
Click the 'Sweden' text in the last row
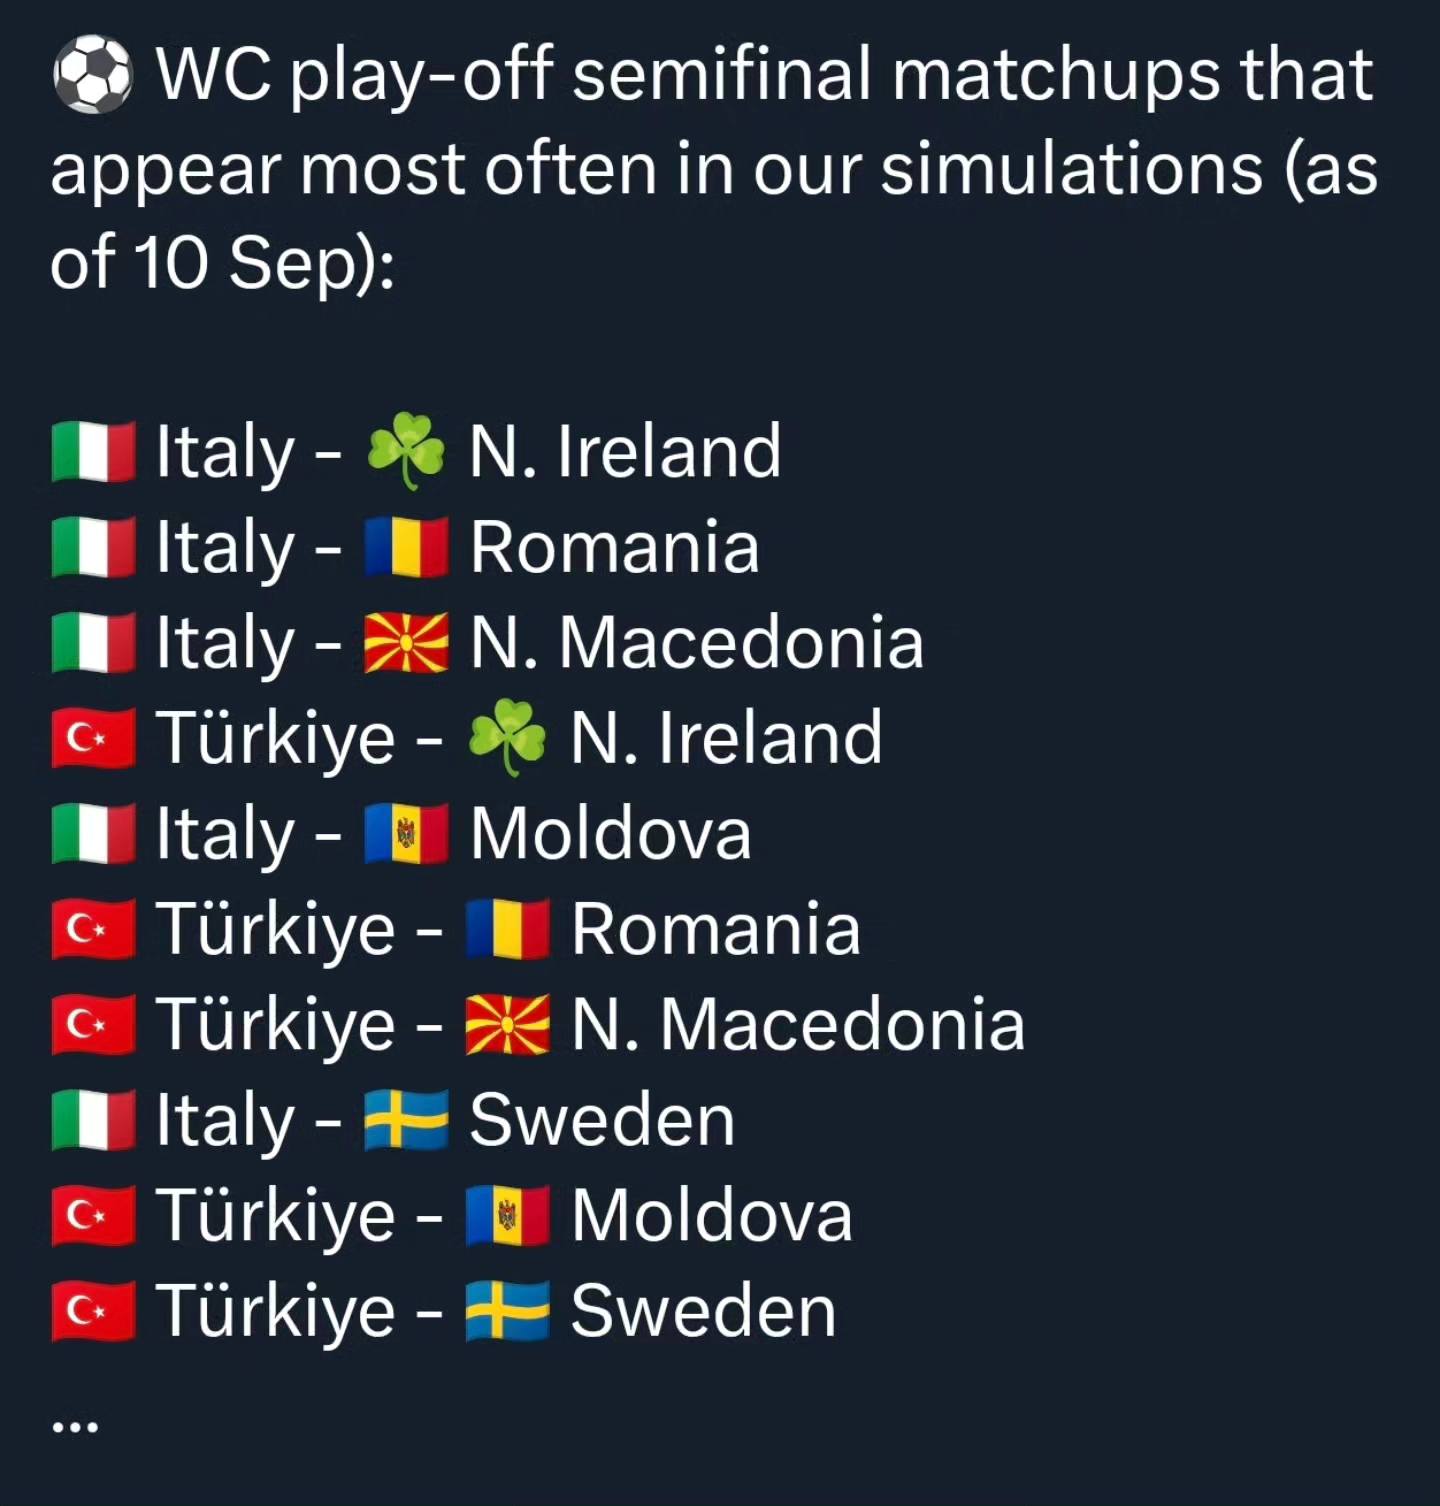(x=703, y=1312)
